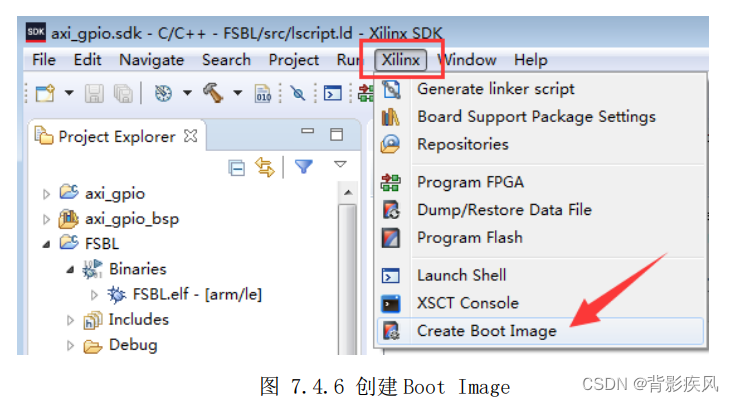
Task: Select Create Boot Image menu entry
Action: click(x=541, y=331)
